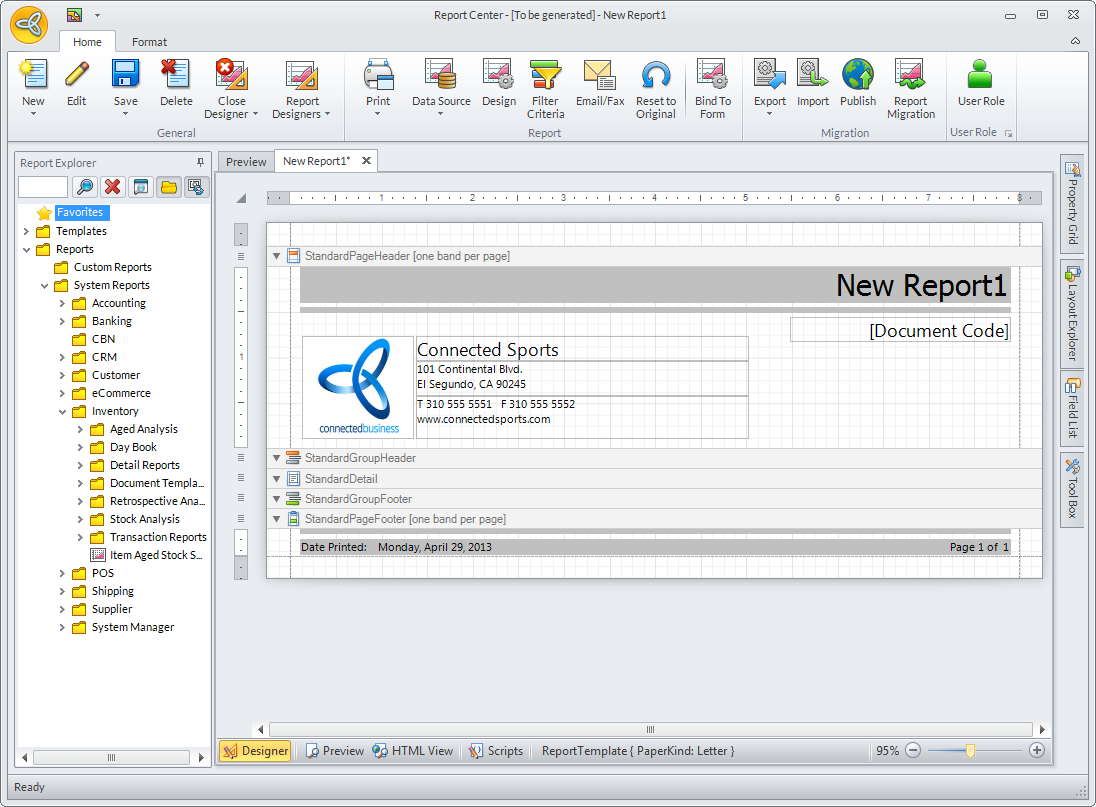Expand the StandardGroupHeader band
This screenshot has height=807, width=1096.
tap(277, 458)
